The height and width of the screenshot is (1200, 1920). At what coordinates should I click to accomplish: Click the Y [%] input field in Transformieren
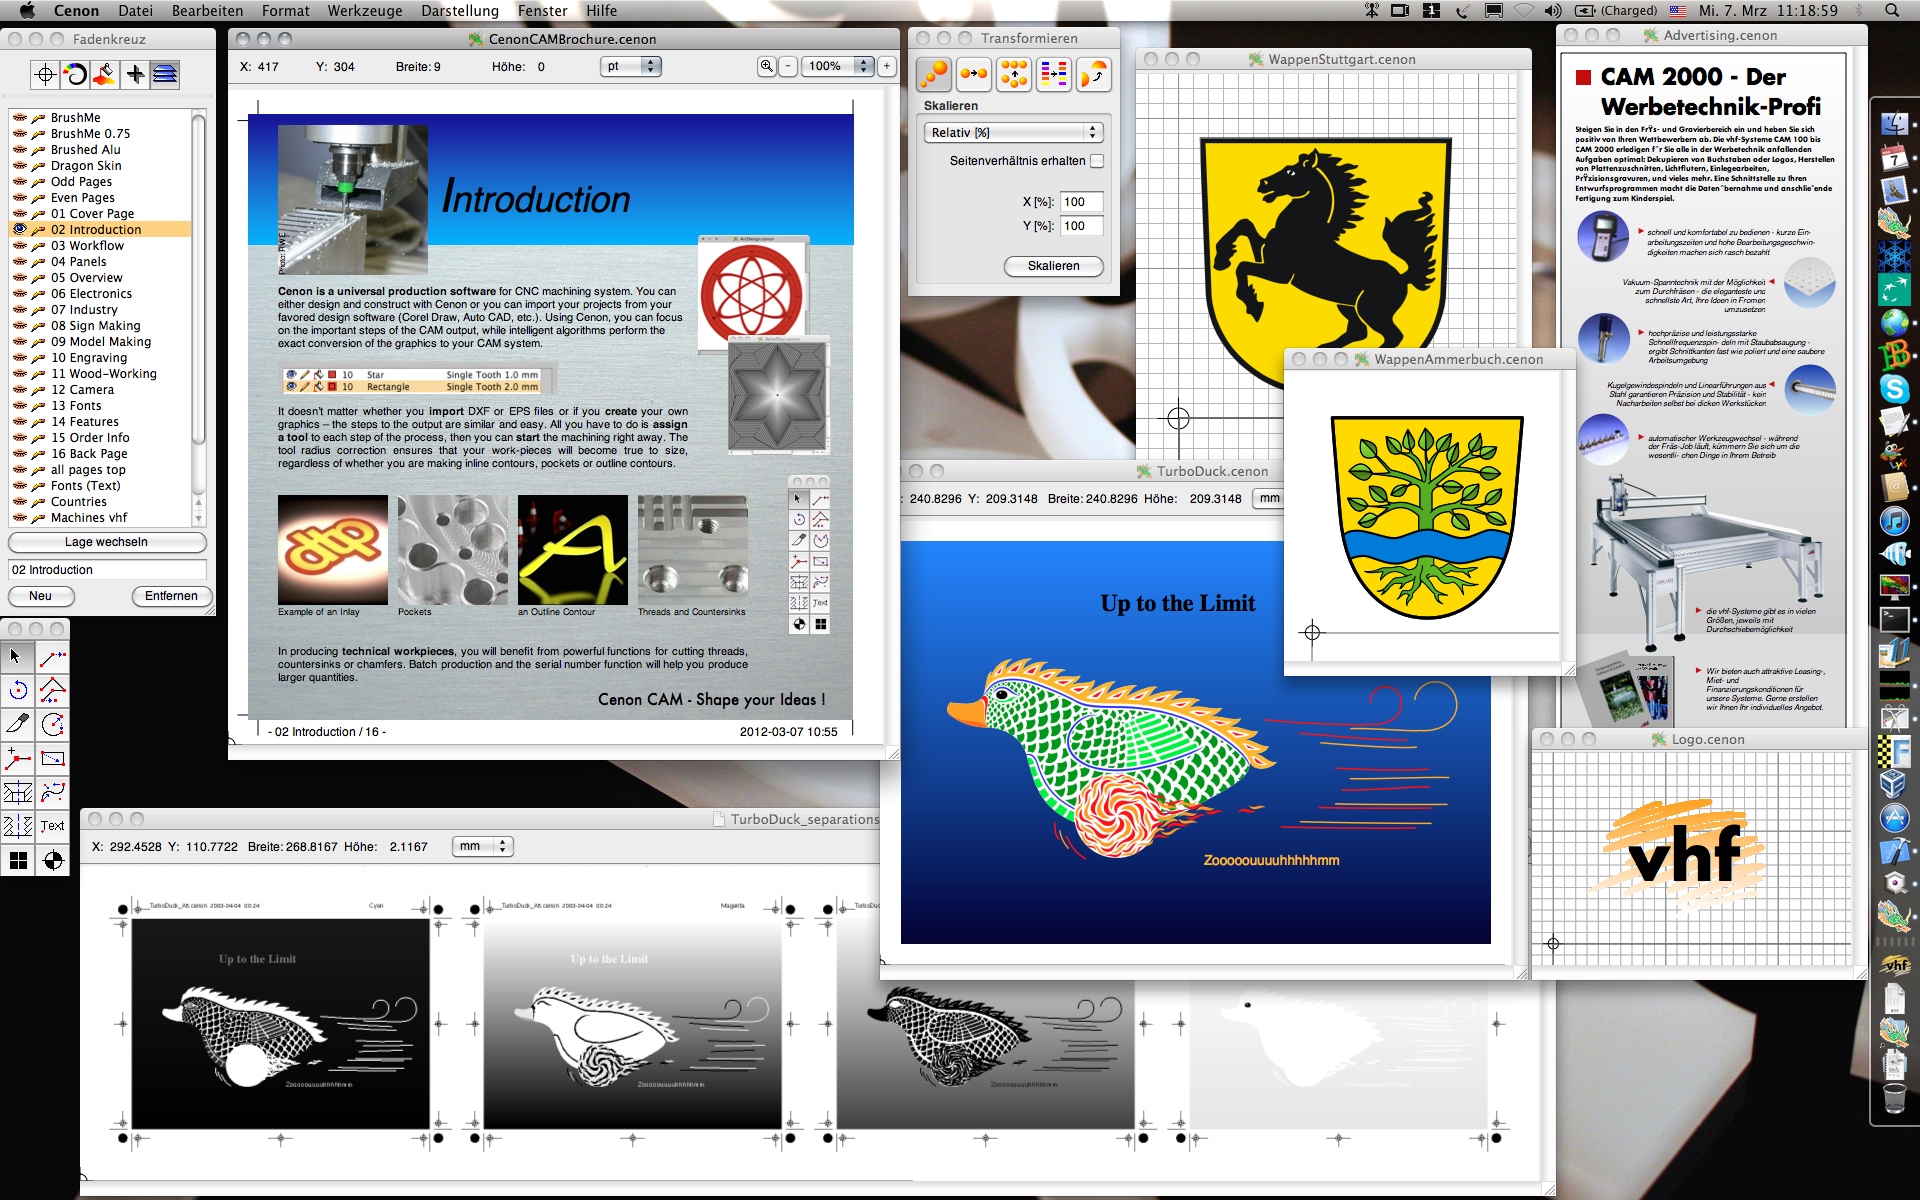click(1081, 226)
